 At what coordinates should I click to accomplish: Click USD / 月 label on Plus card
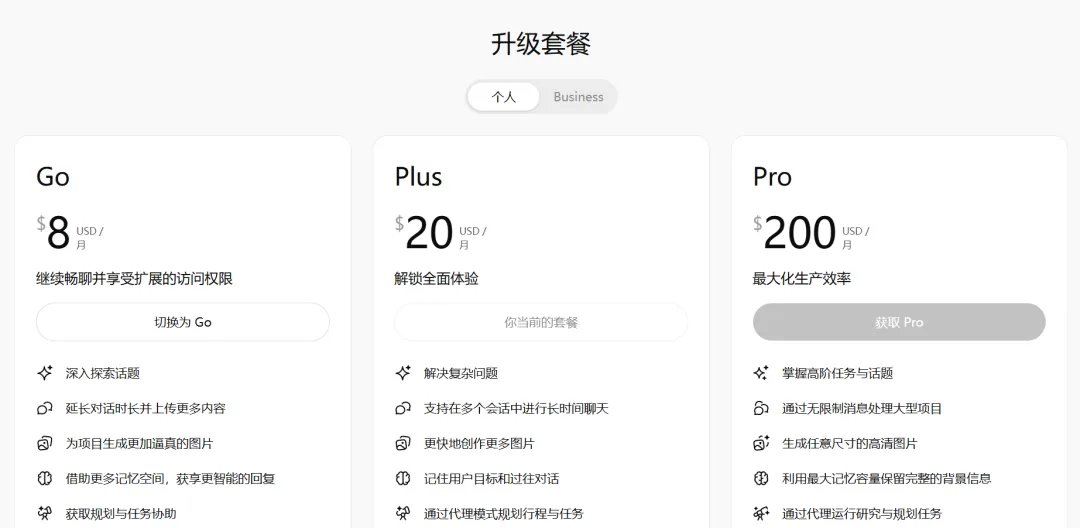pyautogui.click(x=472, y=238)
